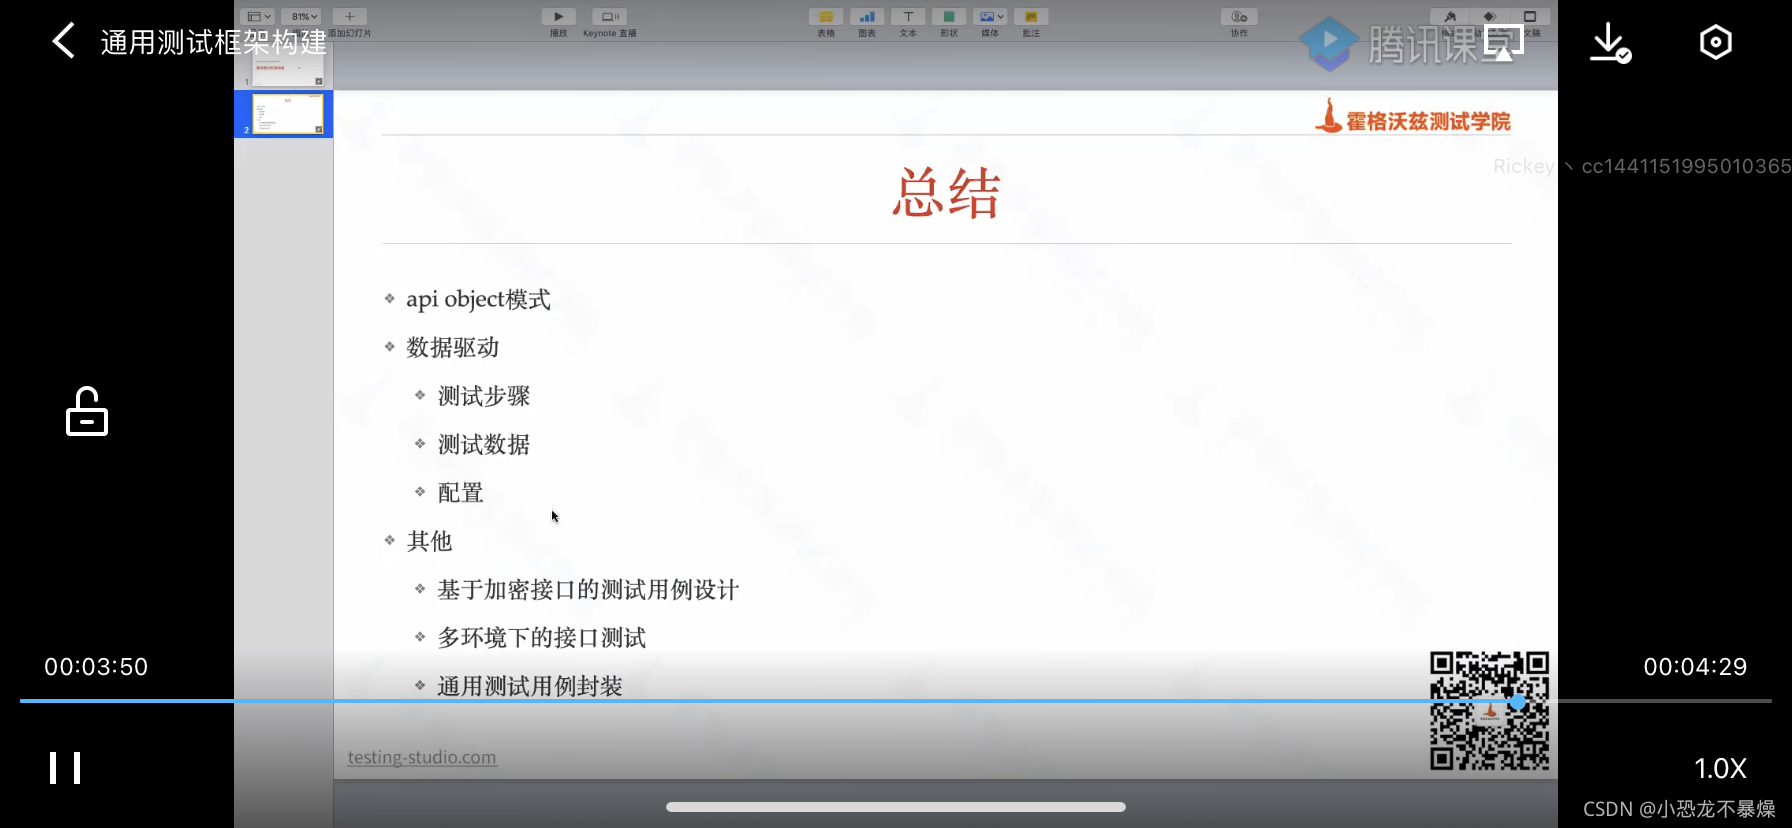Open the Format inspector brush icon
Image resolution: width=1792 pixels, height=828 pixels.
pos(1449,17)
